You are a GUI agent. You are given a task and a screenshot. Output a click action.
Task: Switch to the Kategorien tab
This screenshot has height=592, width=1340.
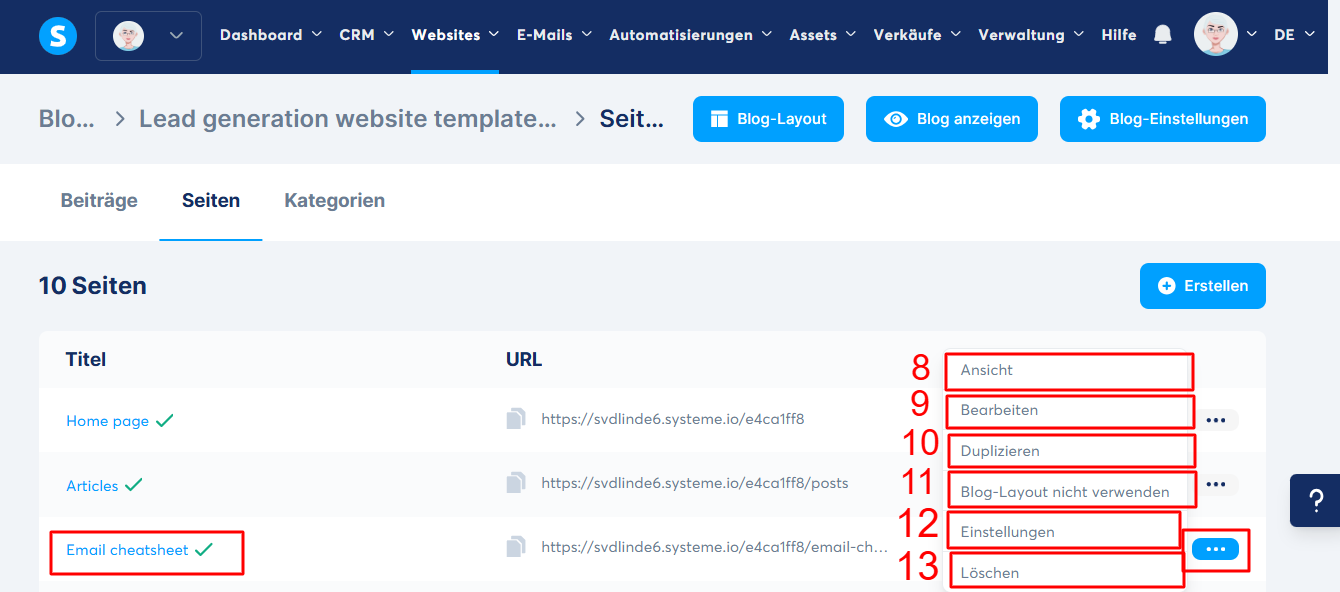click(x=335, y=201)
